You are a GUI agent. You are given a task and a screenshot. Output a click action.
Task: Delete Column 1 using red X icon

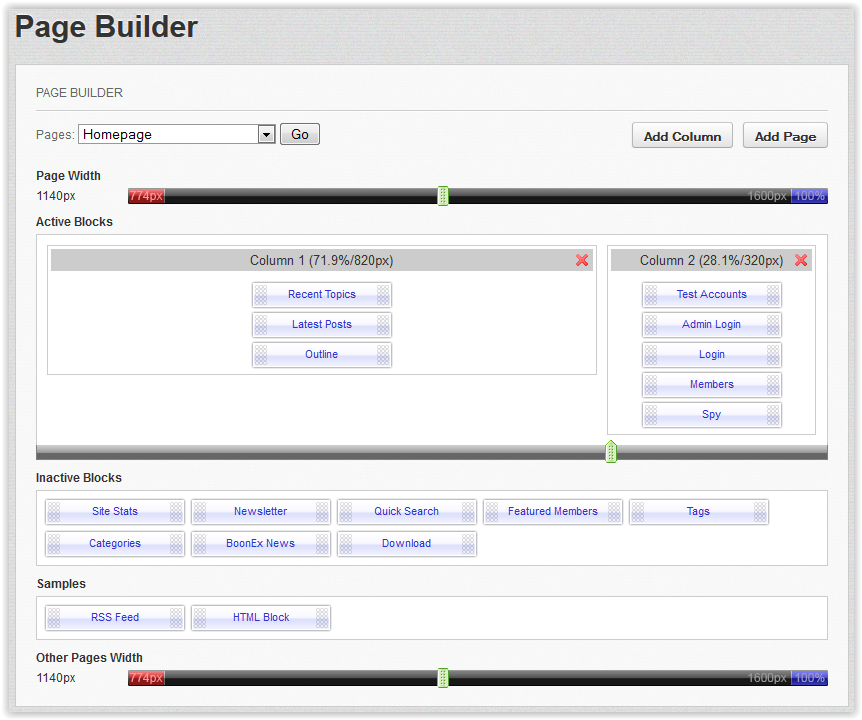pos(582,260)
